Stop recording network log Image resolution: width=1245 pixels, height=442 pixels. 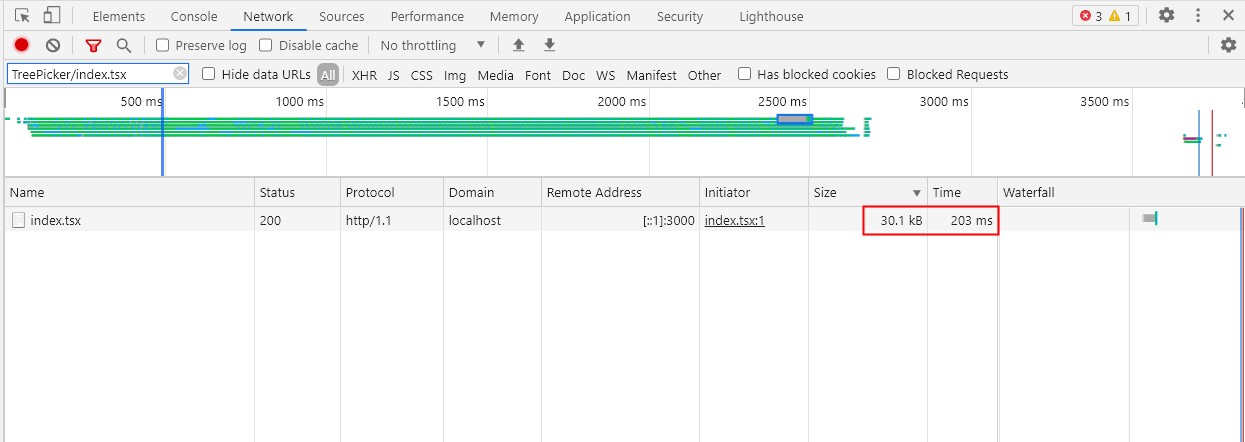tap(21, 45)
